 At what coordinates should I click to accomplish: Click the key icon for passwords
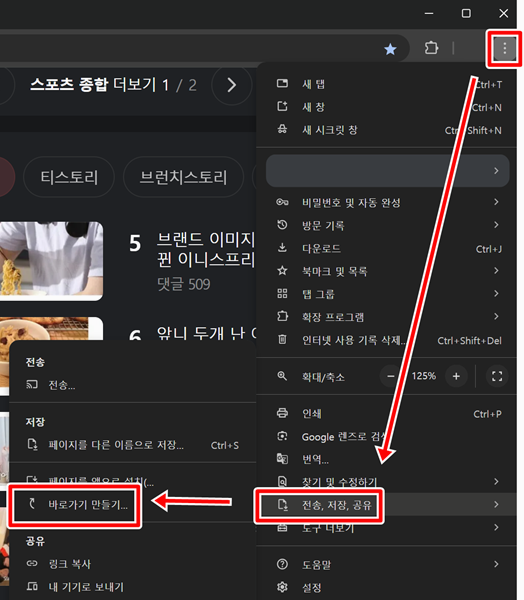[x=282, y=202]
